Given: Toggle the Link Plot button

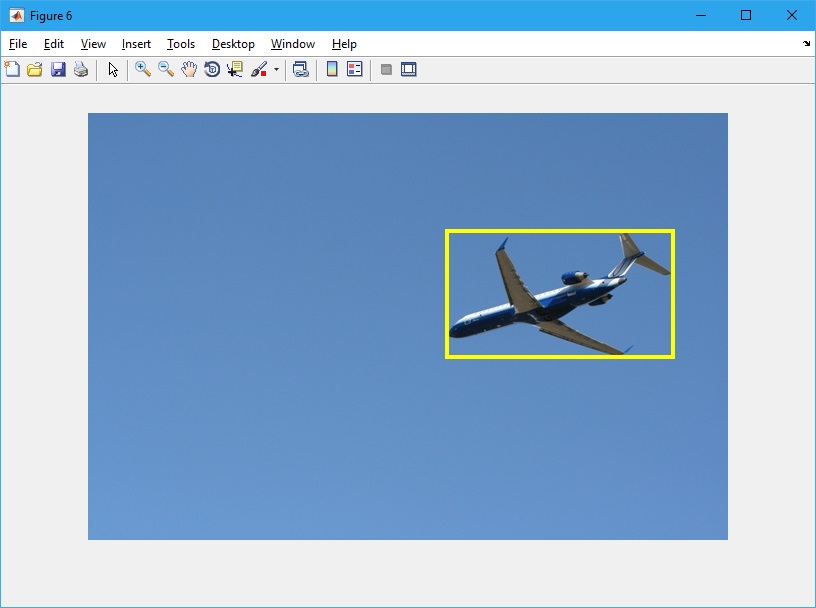Looking at the screenshot, I should (x=300, y=69).
